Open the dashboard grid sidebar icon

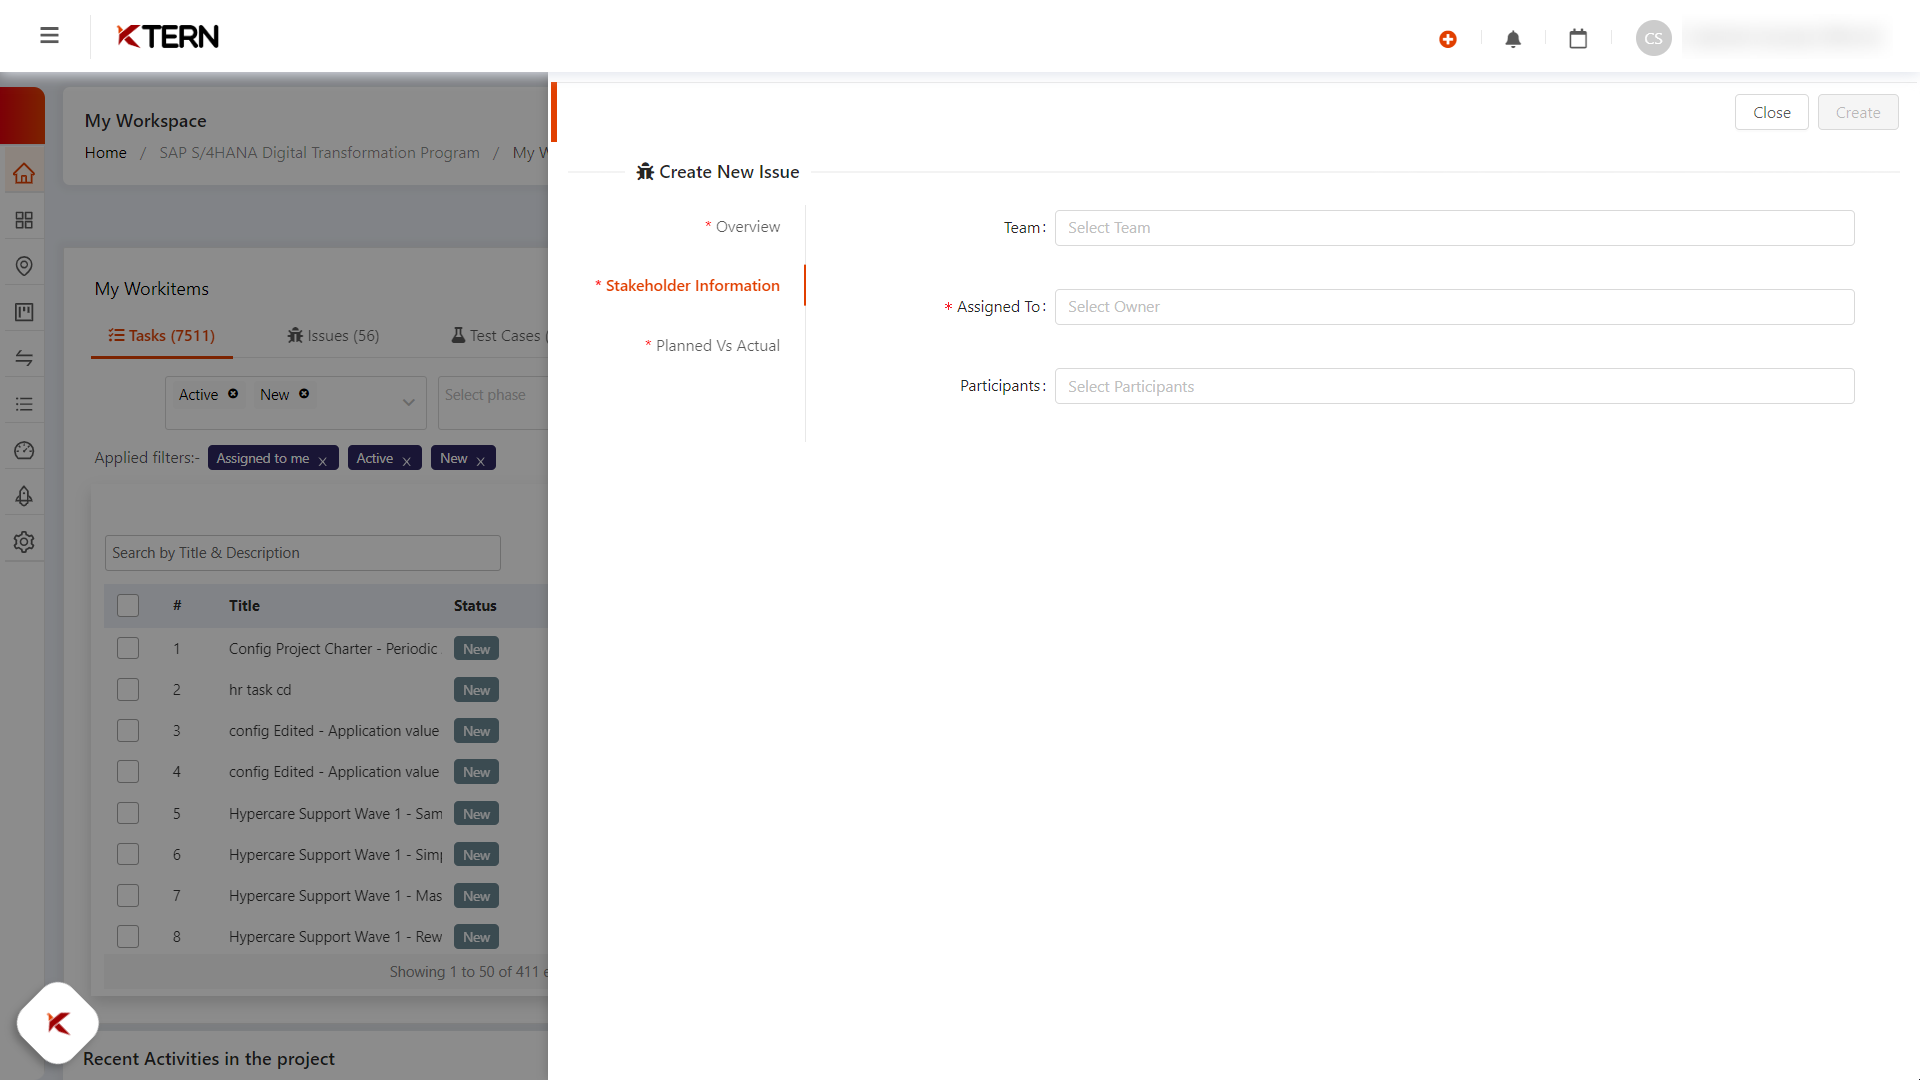tap(24, 220)
